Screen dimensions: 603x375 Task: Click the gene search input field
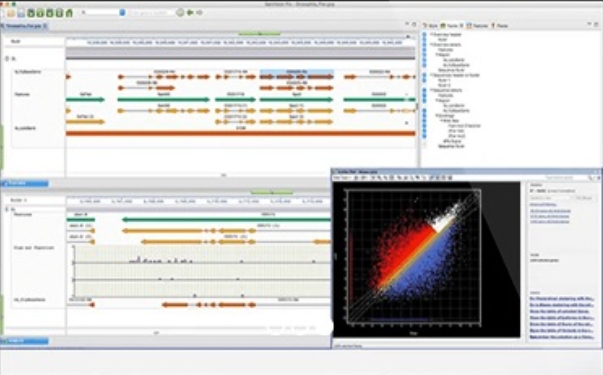click(152, 13)
